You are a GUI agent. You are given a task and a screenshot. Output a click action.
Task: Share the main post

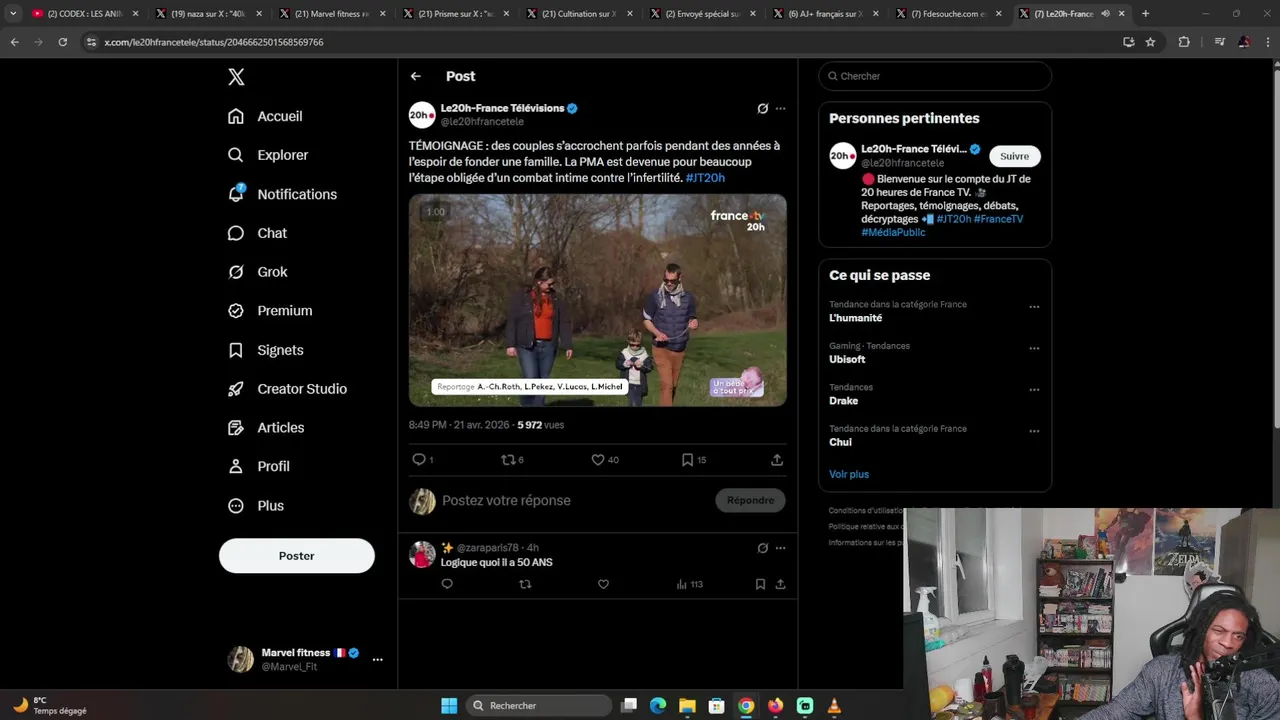(777, 460)
